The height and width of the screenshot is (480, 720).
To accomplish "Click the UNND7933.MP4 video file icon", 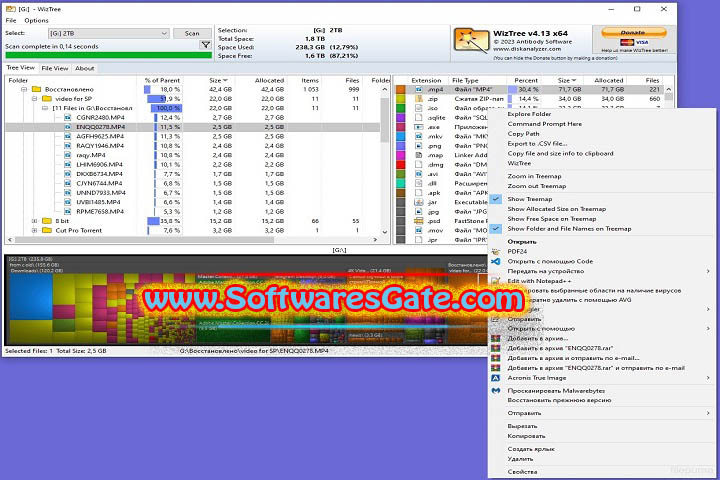I will (x=68, y=192).
